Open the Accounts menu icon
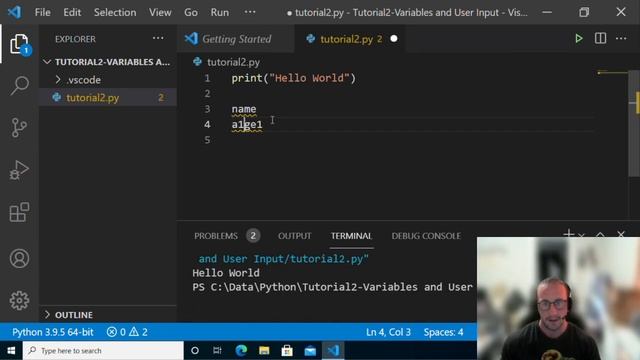640x360 pixels. tap(19, 258)
